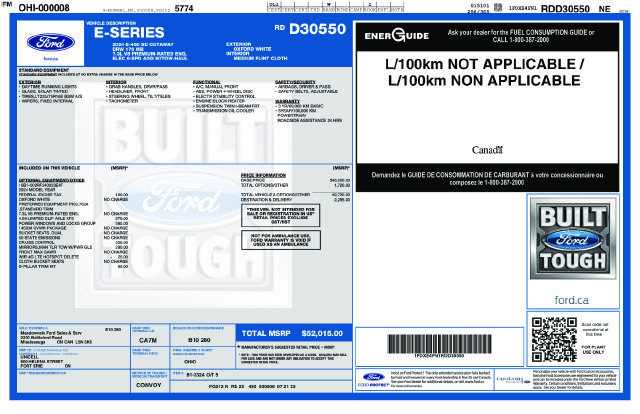Click the RD D30550 code in blue header
The image size is (640, 414).
310,29
